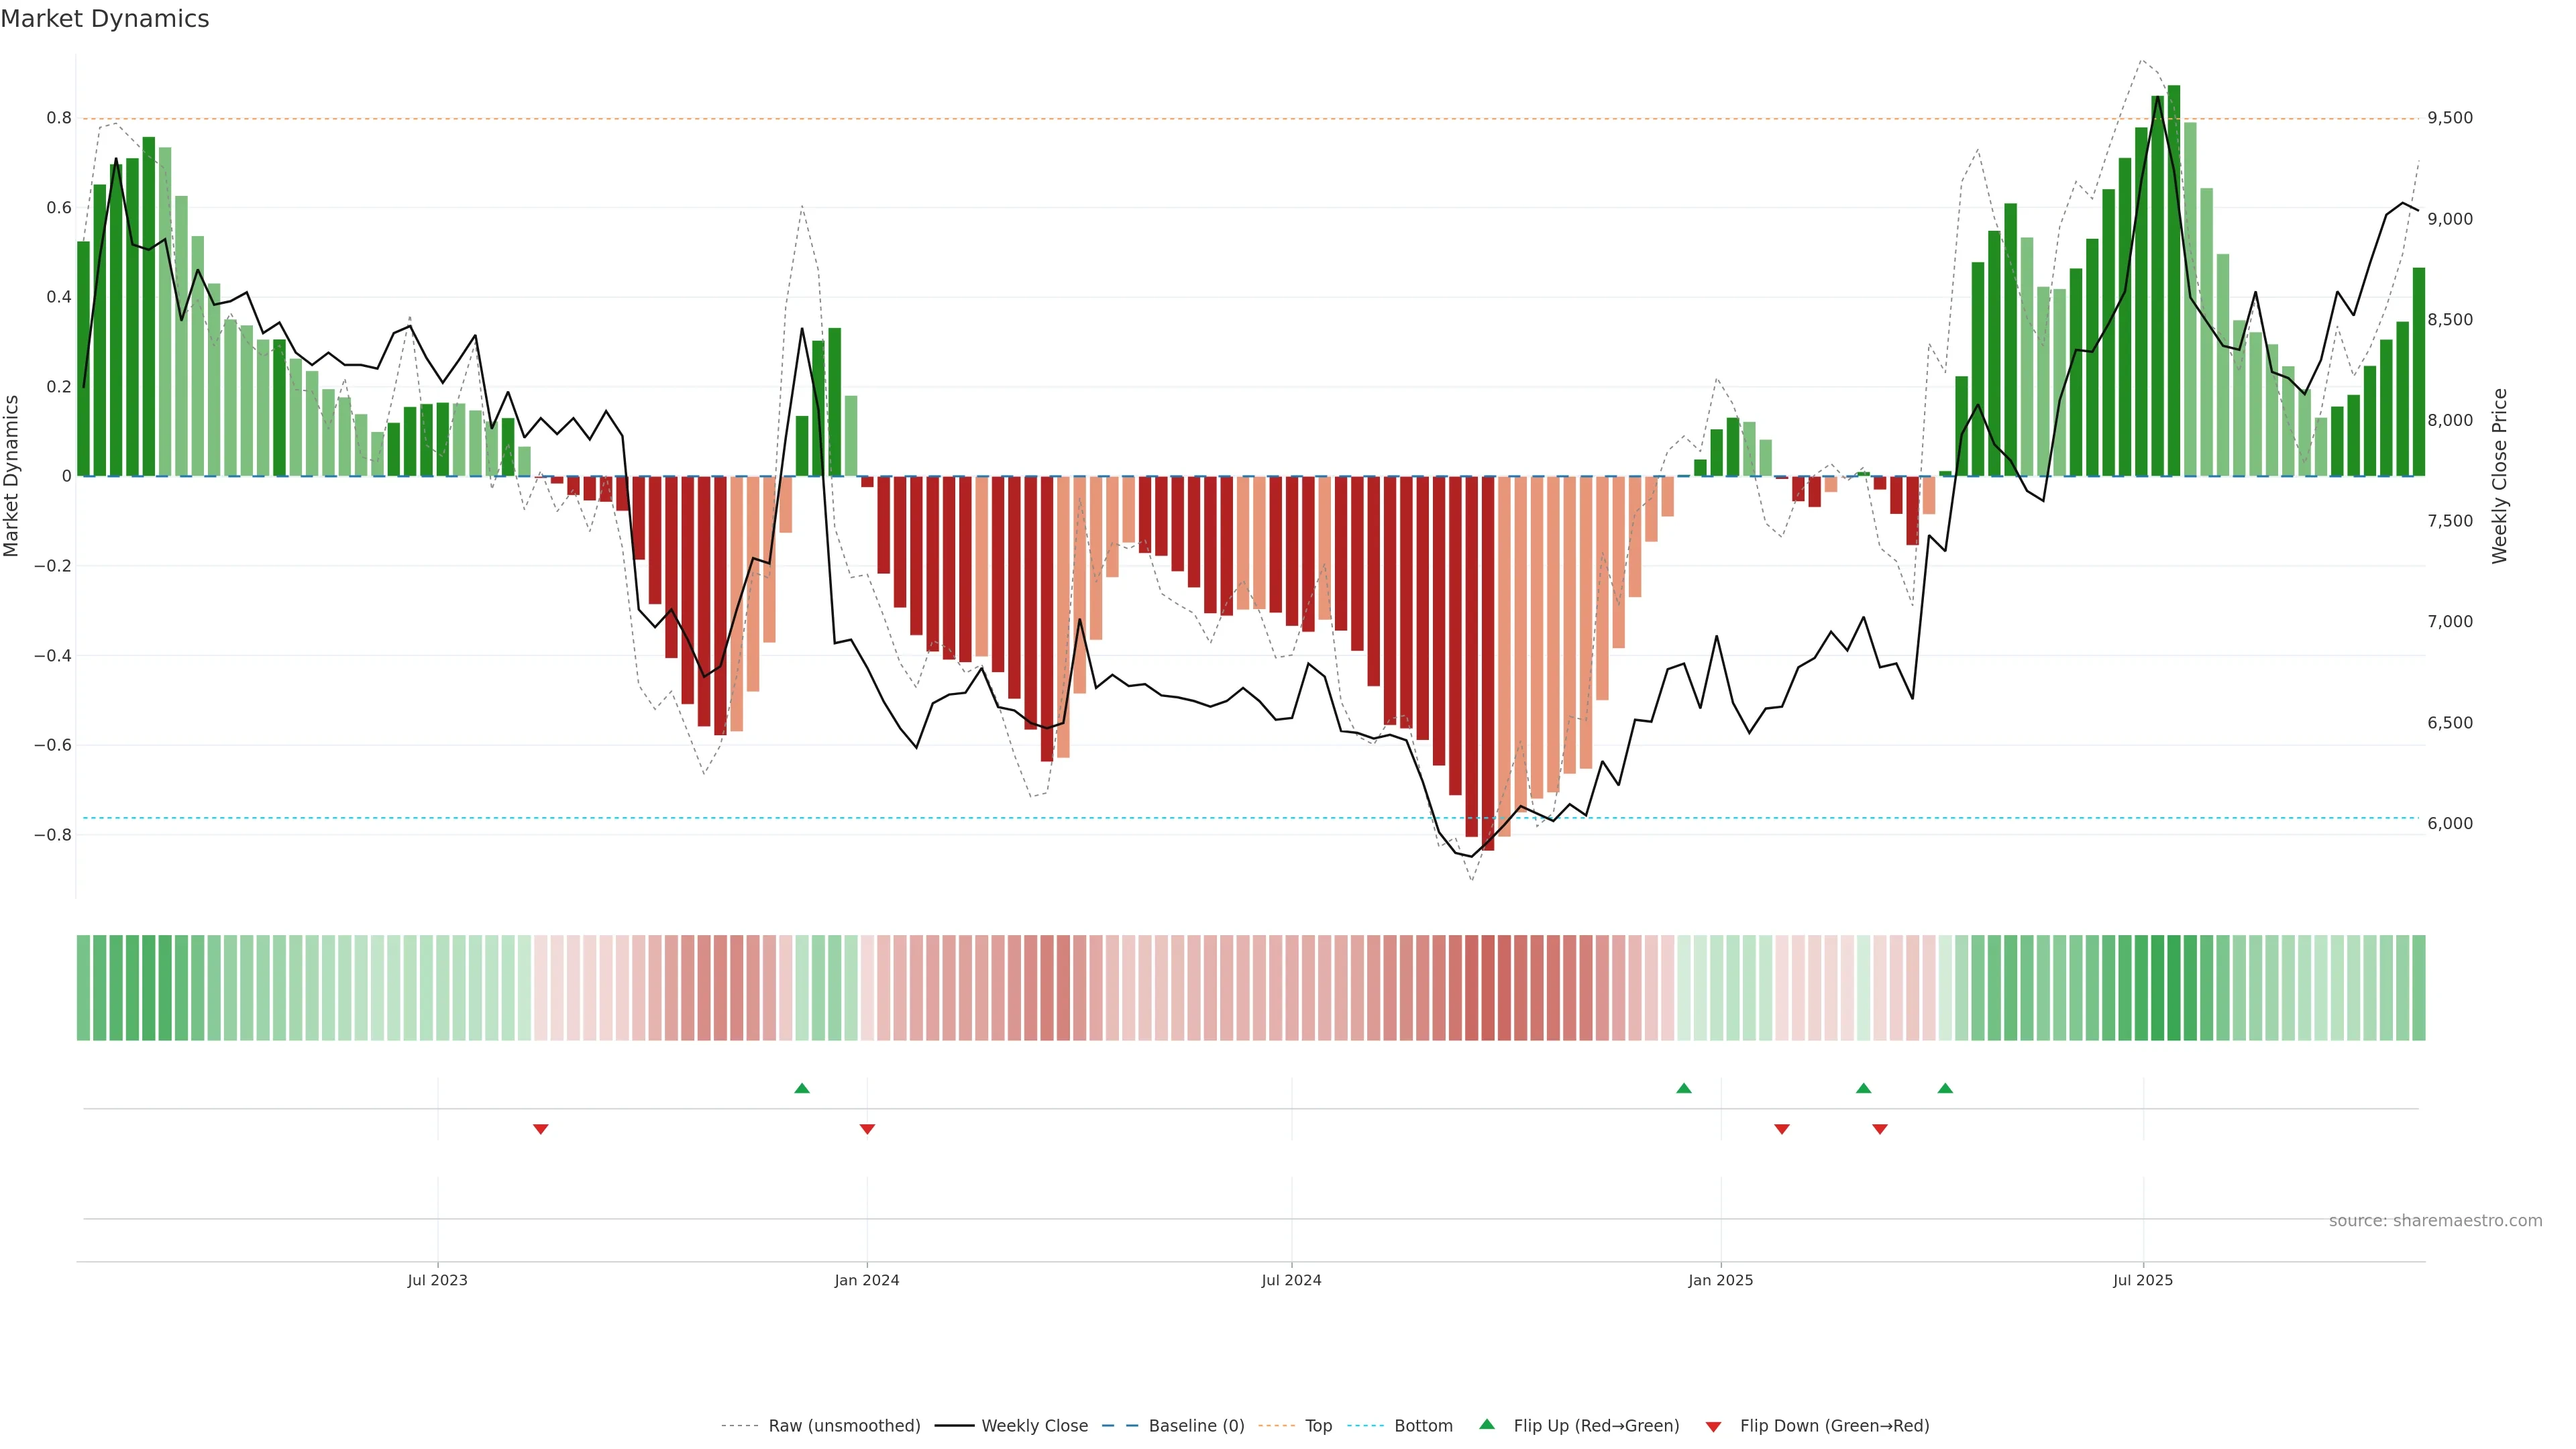The image size is (2576, 1449).
Task: Click the green triangle icon in the legend
Action: pos(1487,1424)
